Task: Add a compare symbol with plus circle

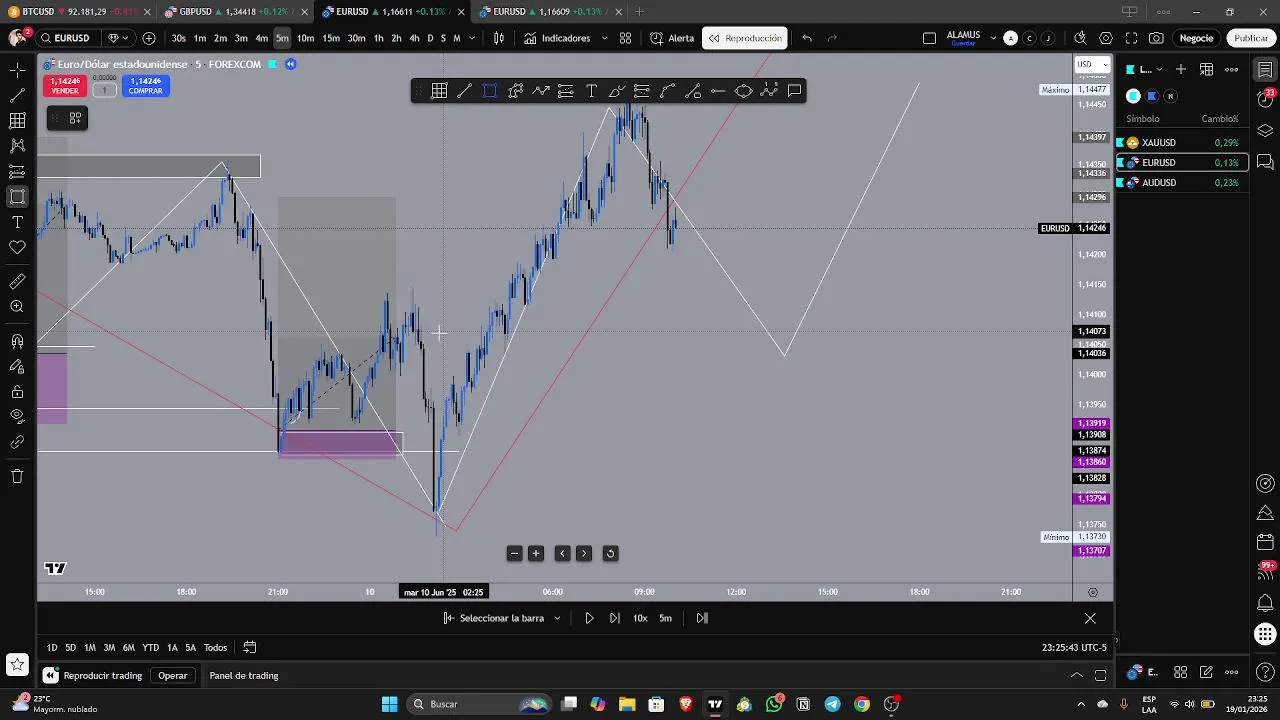Action: point(149,38)
